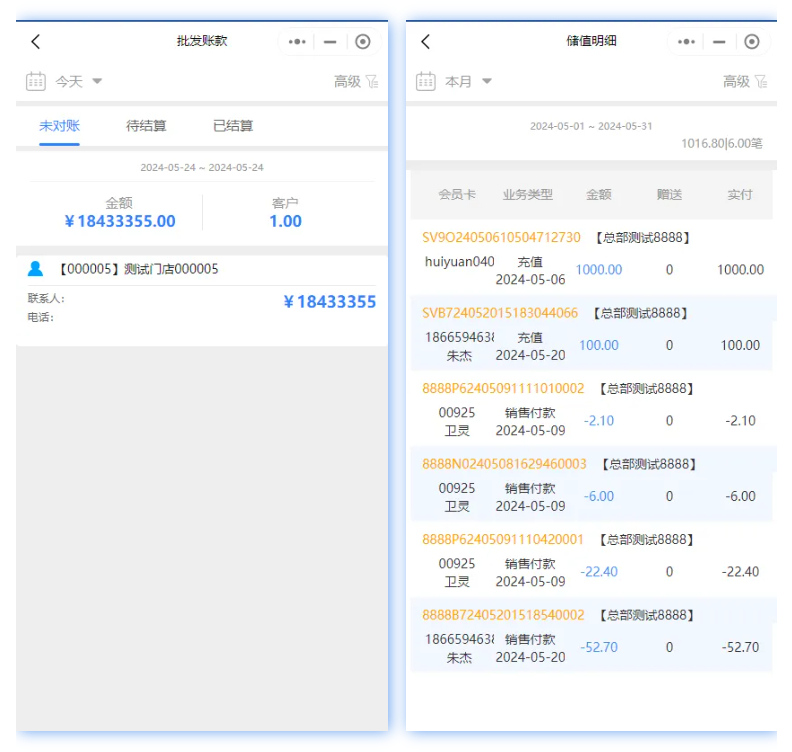Select the 未对账 tab

tap(59, 126)
